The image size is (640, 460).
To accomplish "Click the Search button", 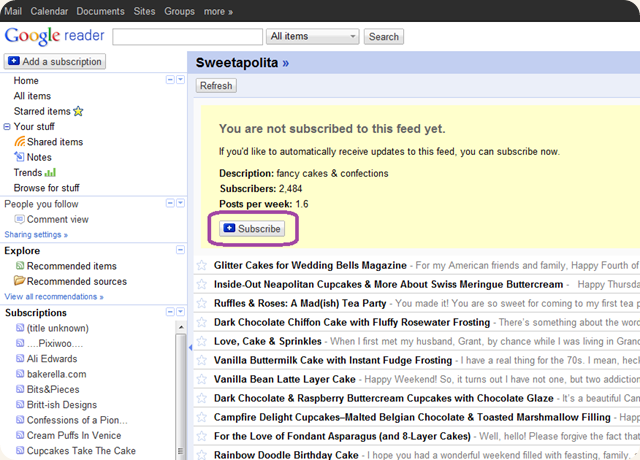I will click(384, 36).
